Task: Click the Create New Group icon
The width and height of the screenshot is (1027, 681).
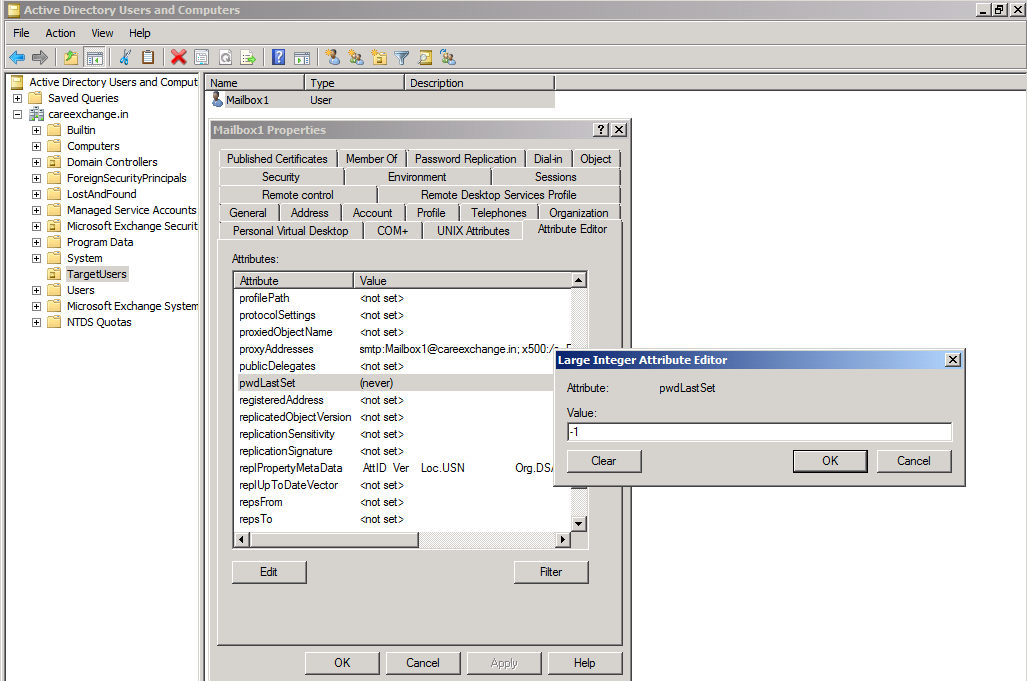Action: click(x=356, y=58)
